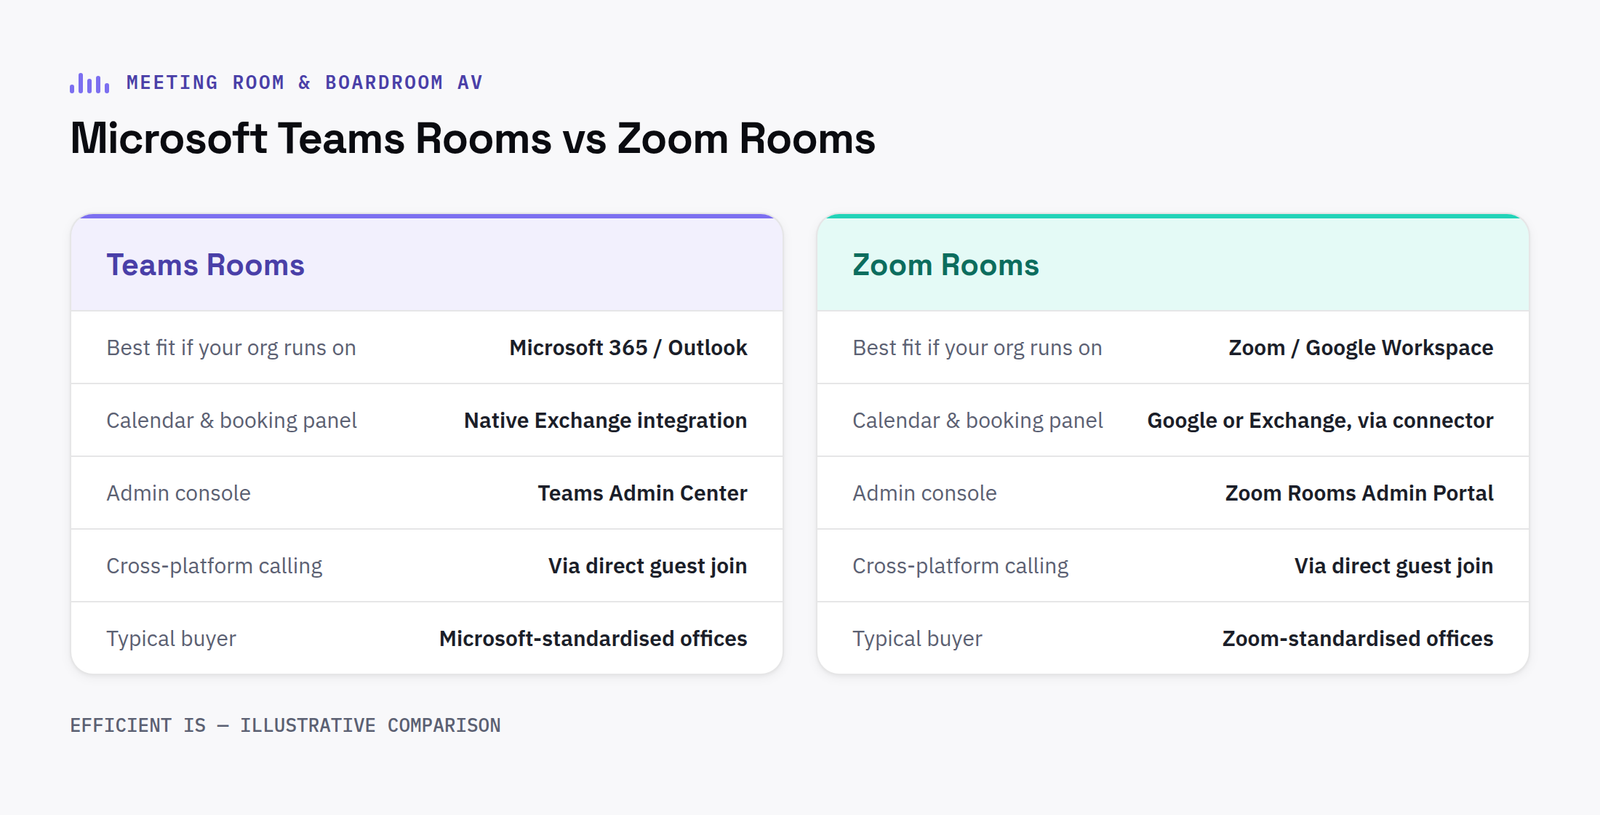
Task: Click 'Cross-platform calling' label in Teams card
Action: coord(214,566)
